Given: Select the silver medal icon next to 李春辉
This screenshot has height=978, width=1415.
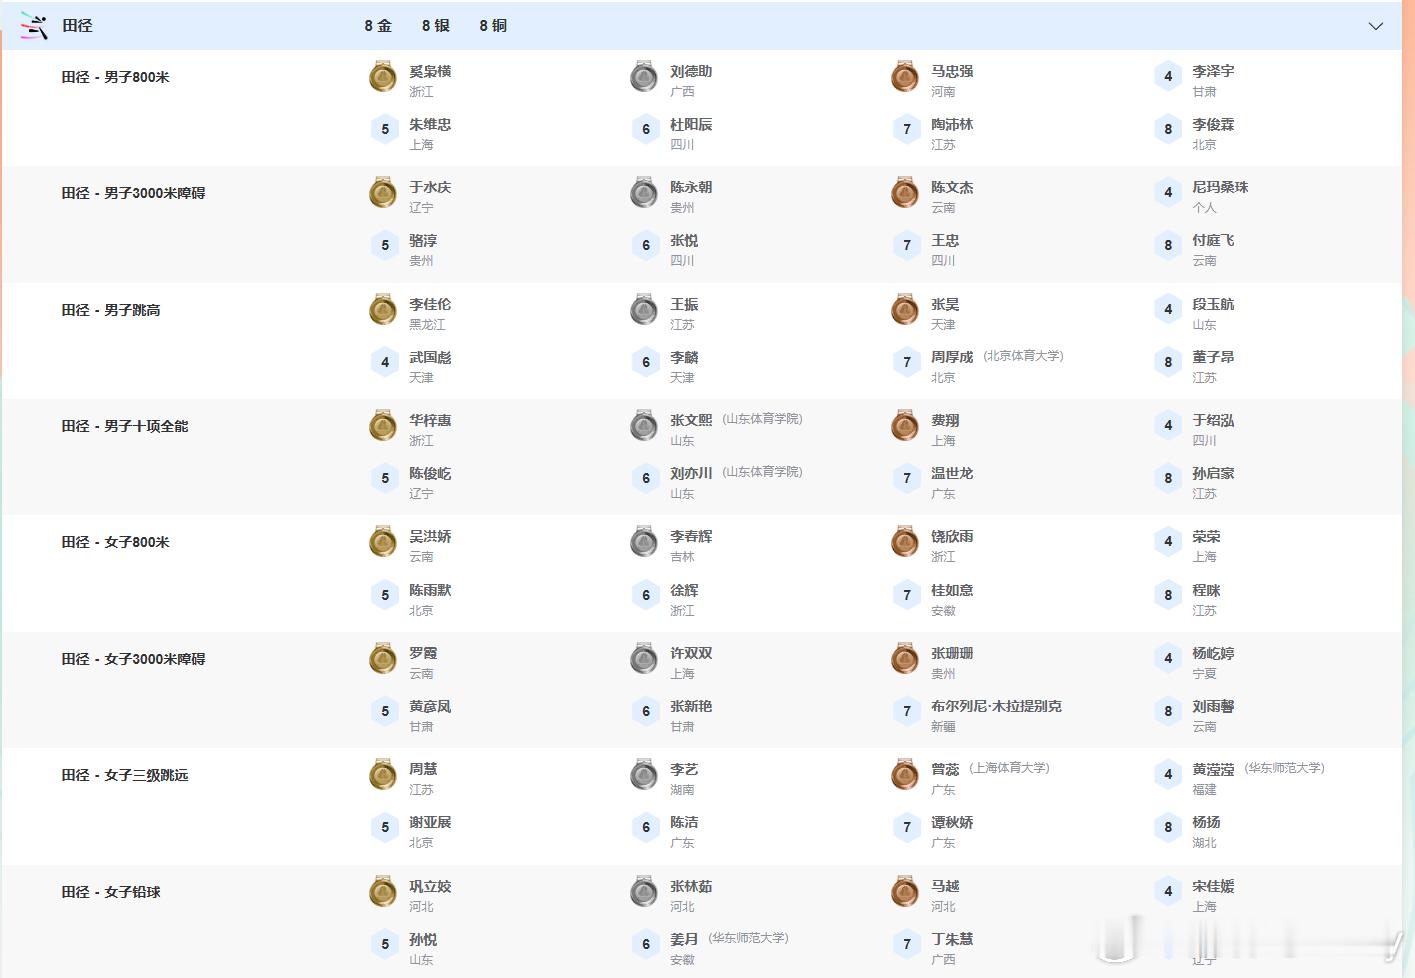Looking at the screenshot, I should pos(644,541).
